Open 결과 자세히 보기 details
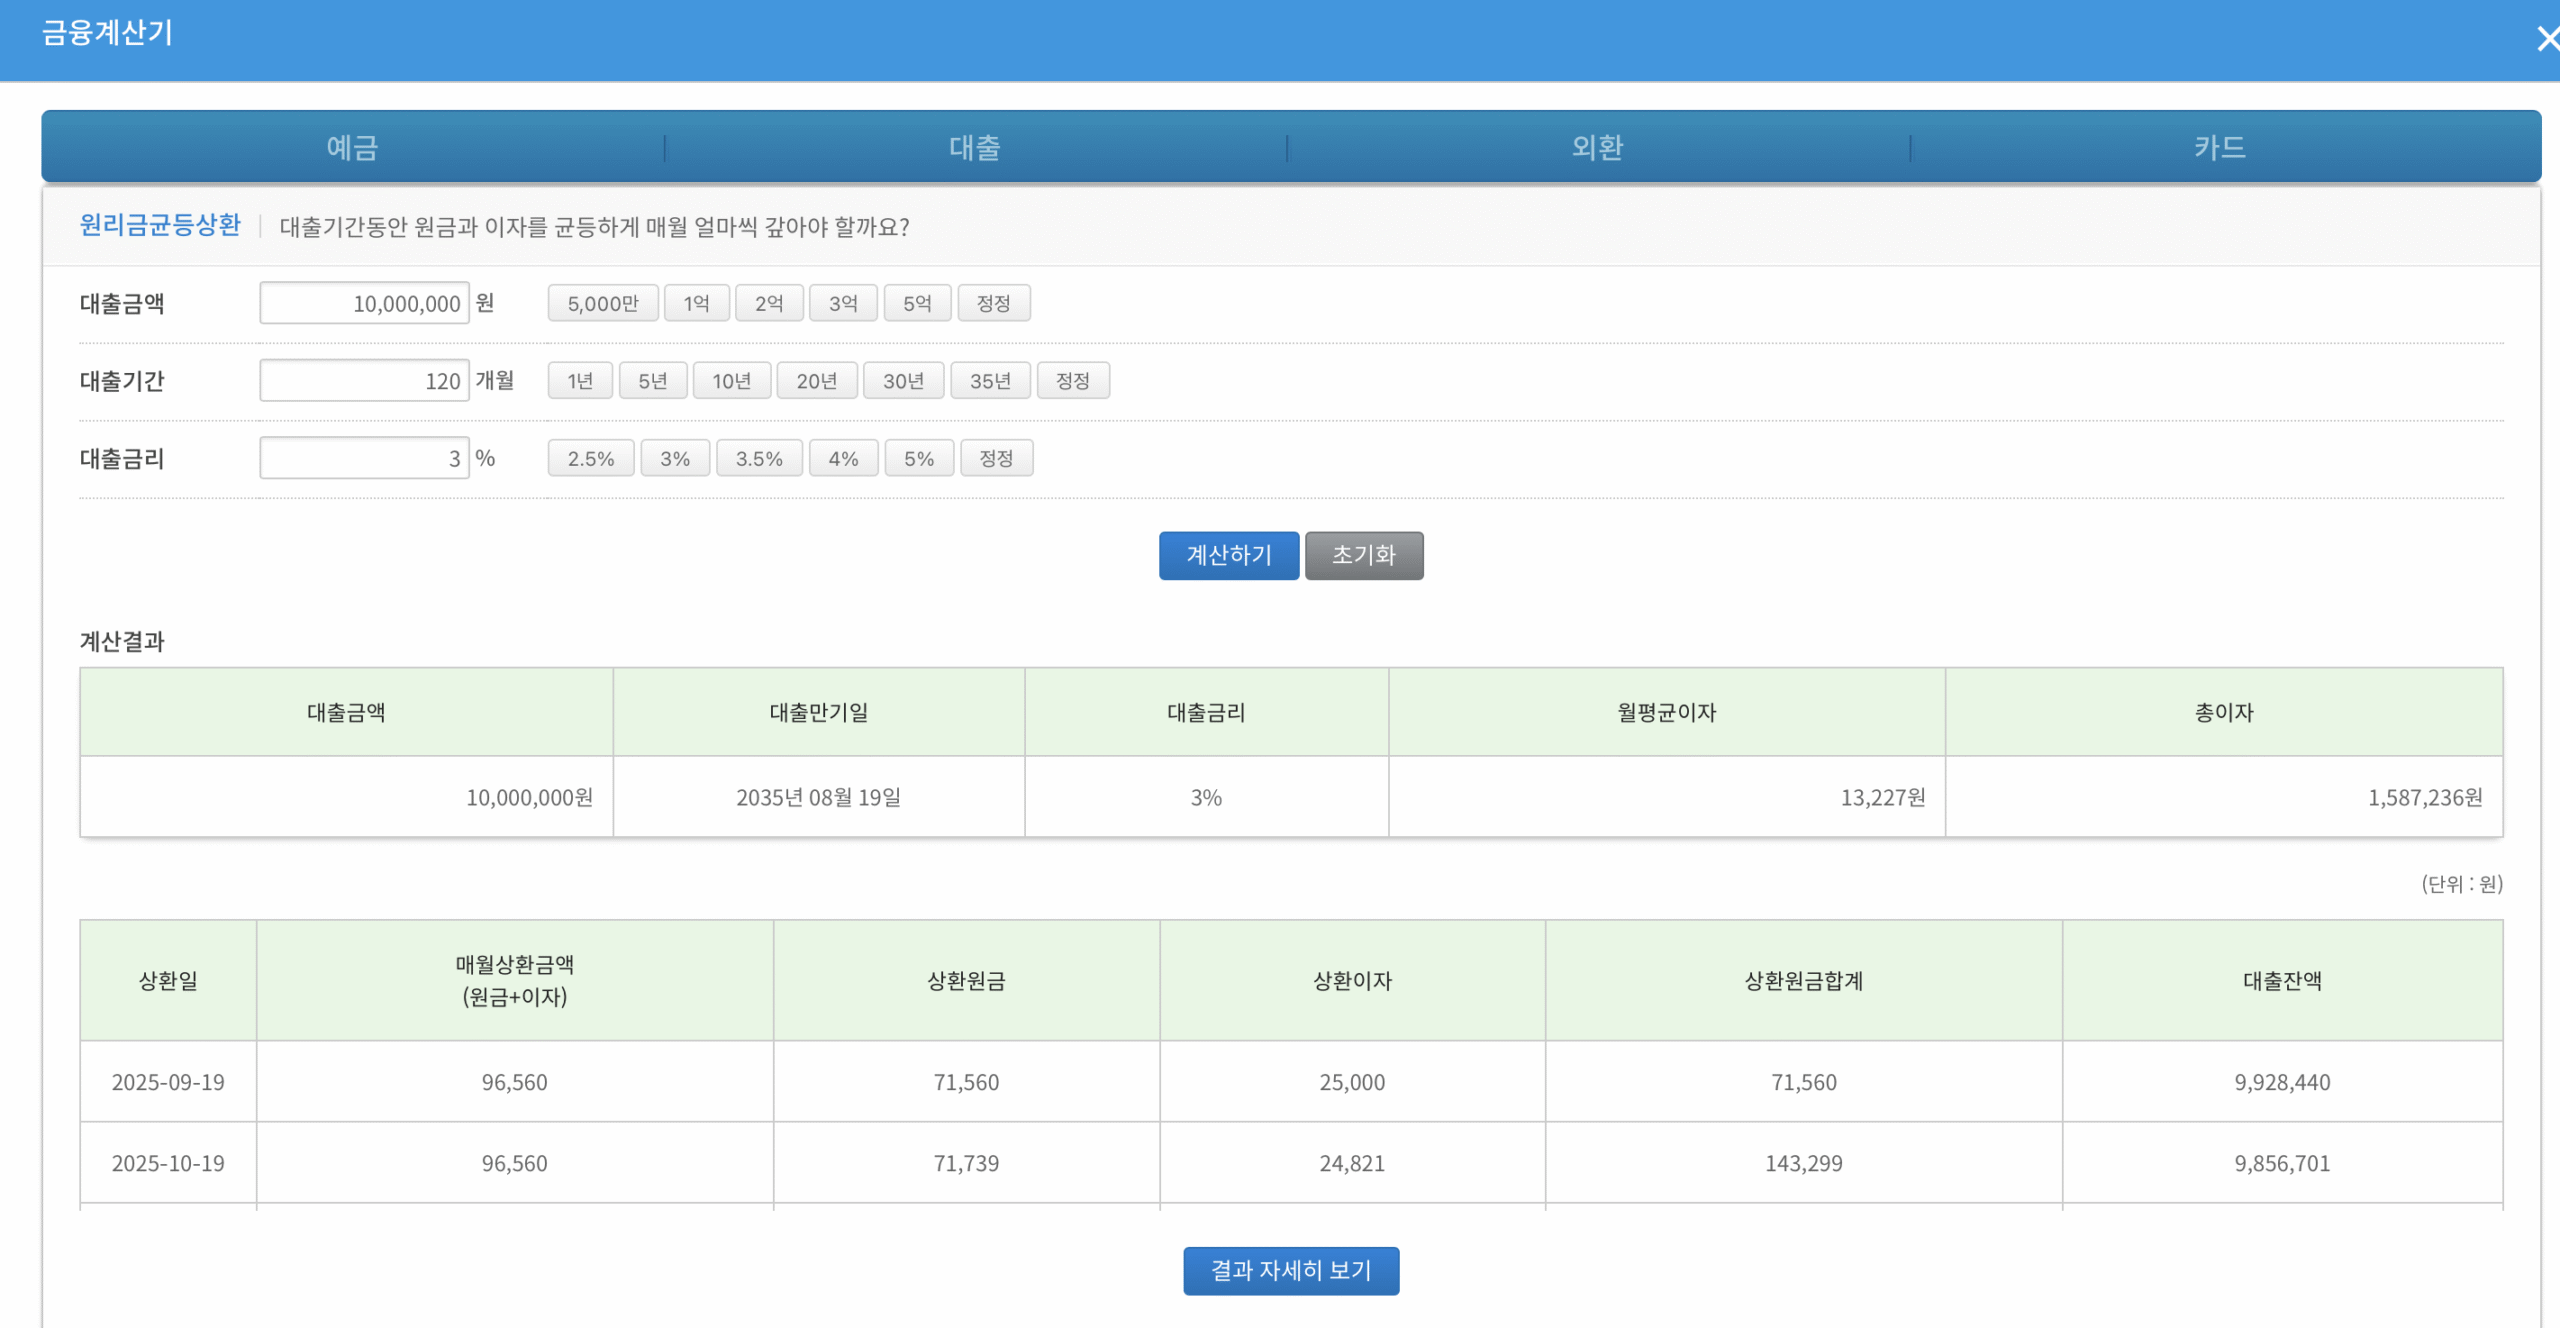 (1290, 1270)
